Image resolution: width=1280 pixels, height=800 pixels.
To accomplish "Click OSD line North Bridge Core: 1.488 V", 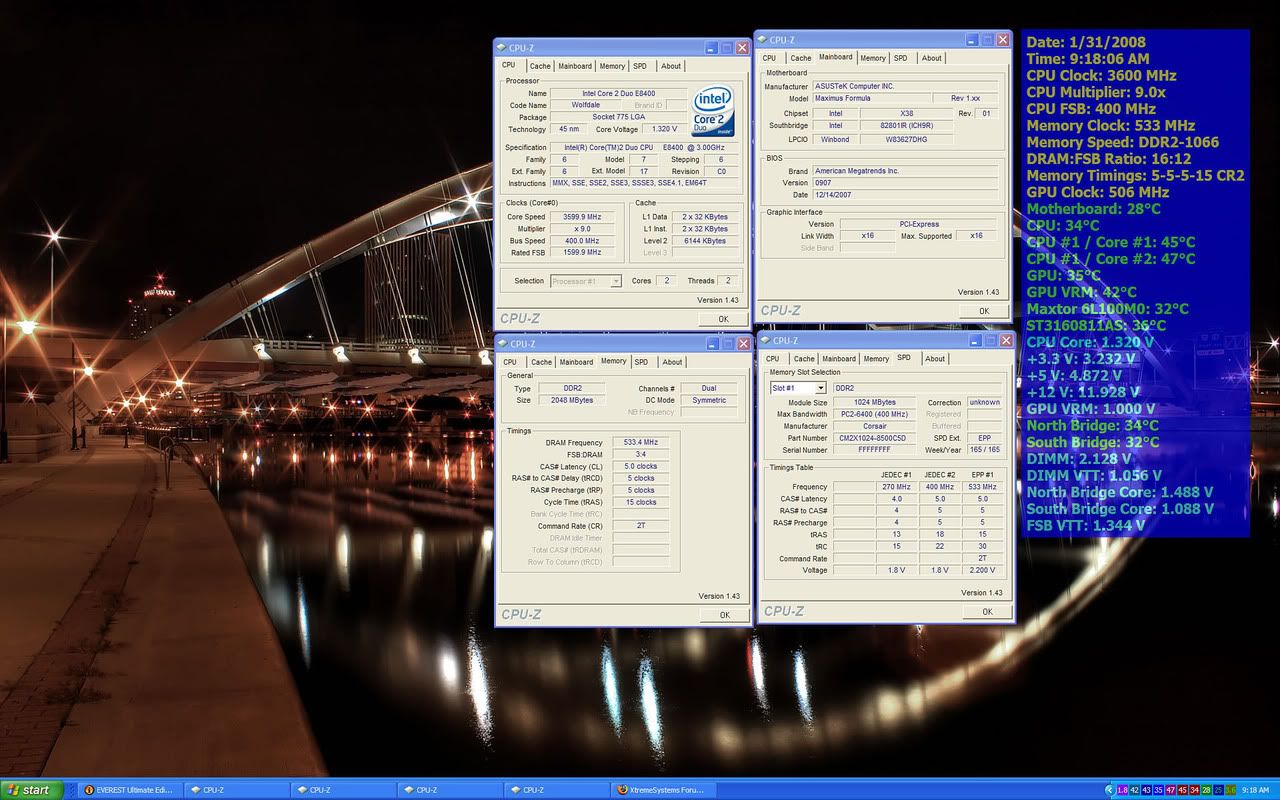I will click(x=1120, y=492).
